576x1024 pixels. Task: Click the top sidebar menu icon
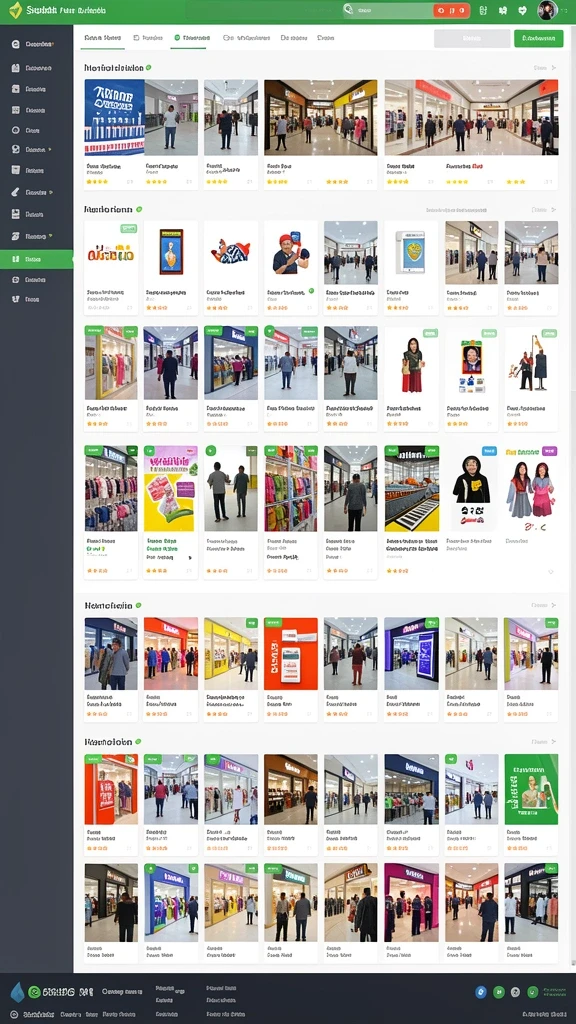[16, 44]
